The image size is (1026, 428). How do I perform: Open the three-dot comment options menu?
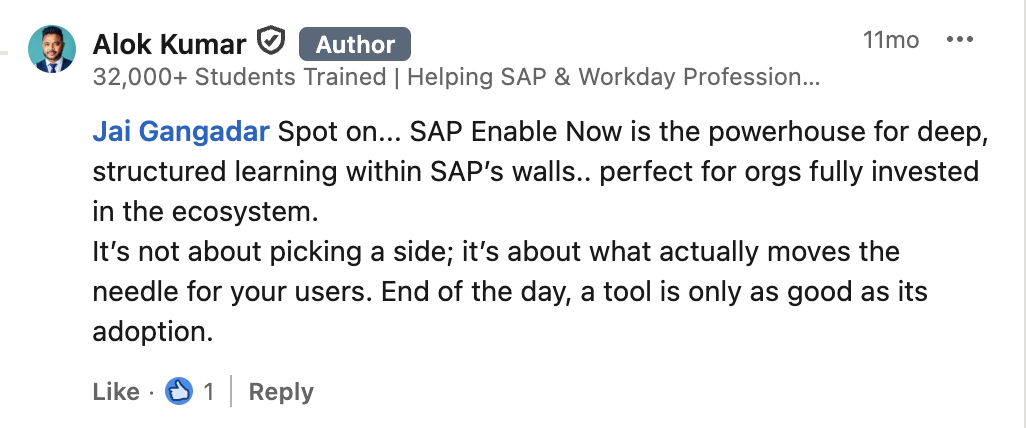(x=959, y=40)
